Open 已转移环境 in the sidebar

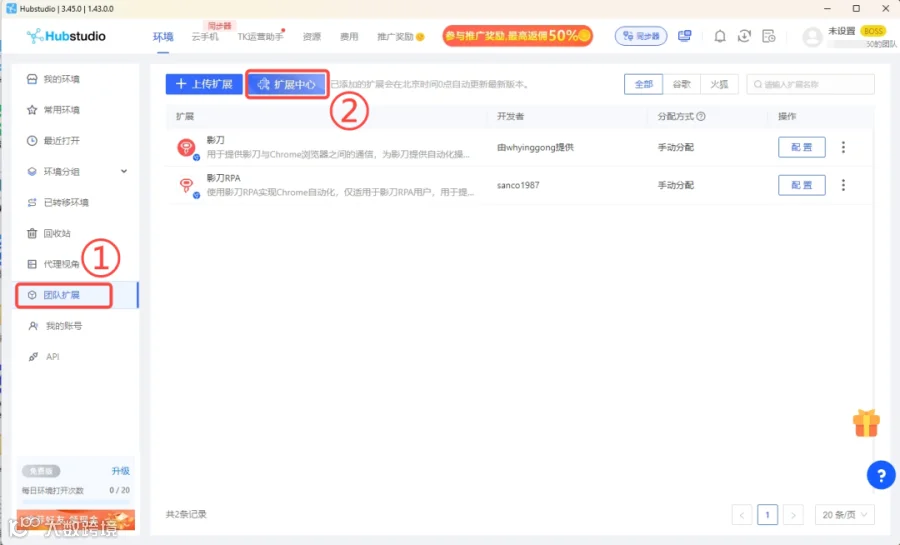tap(57, 203)
